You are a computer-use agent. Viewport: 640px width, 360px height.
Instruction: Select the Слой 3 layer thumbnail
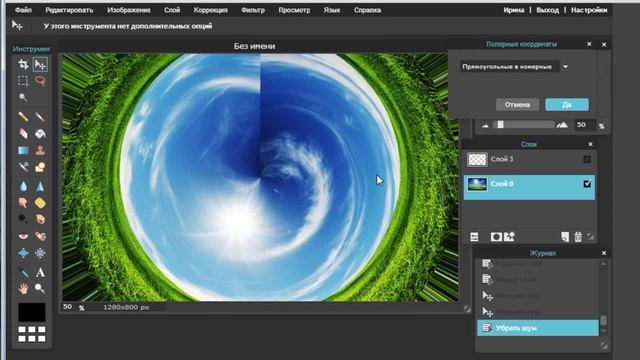pos(477,159)
